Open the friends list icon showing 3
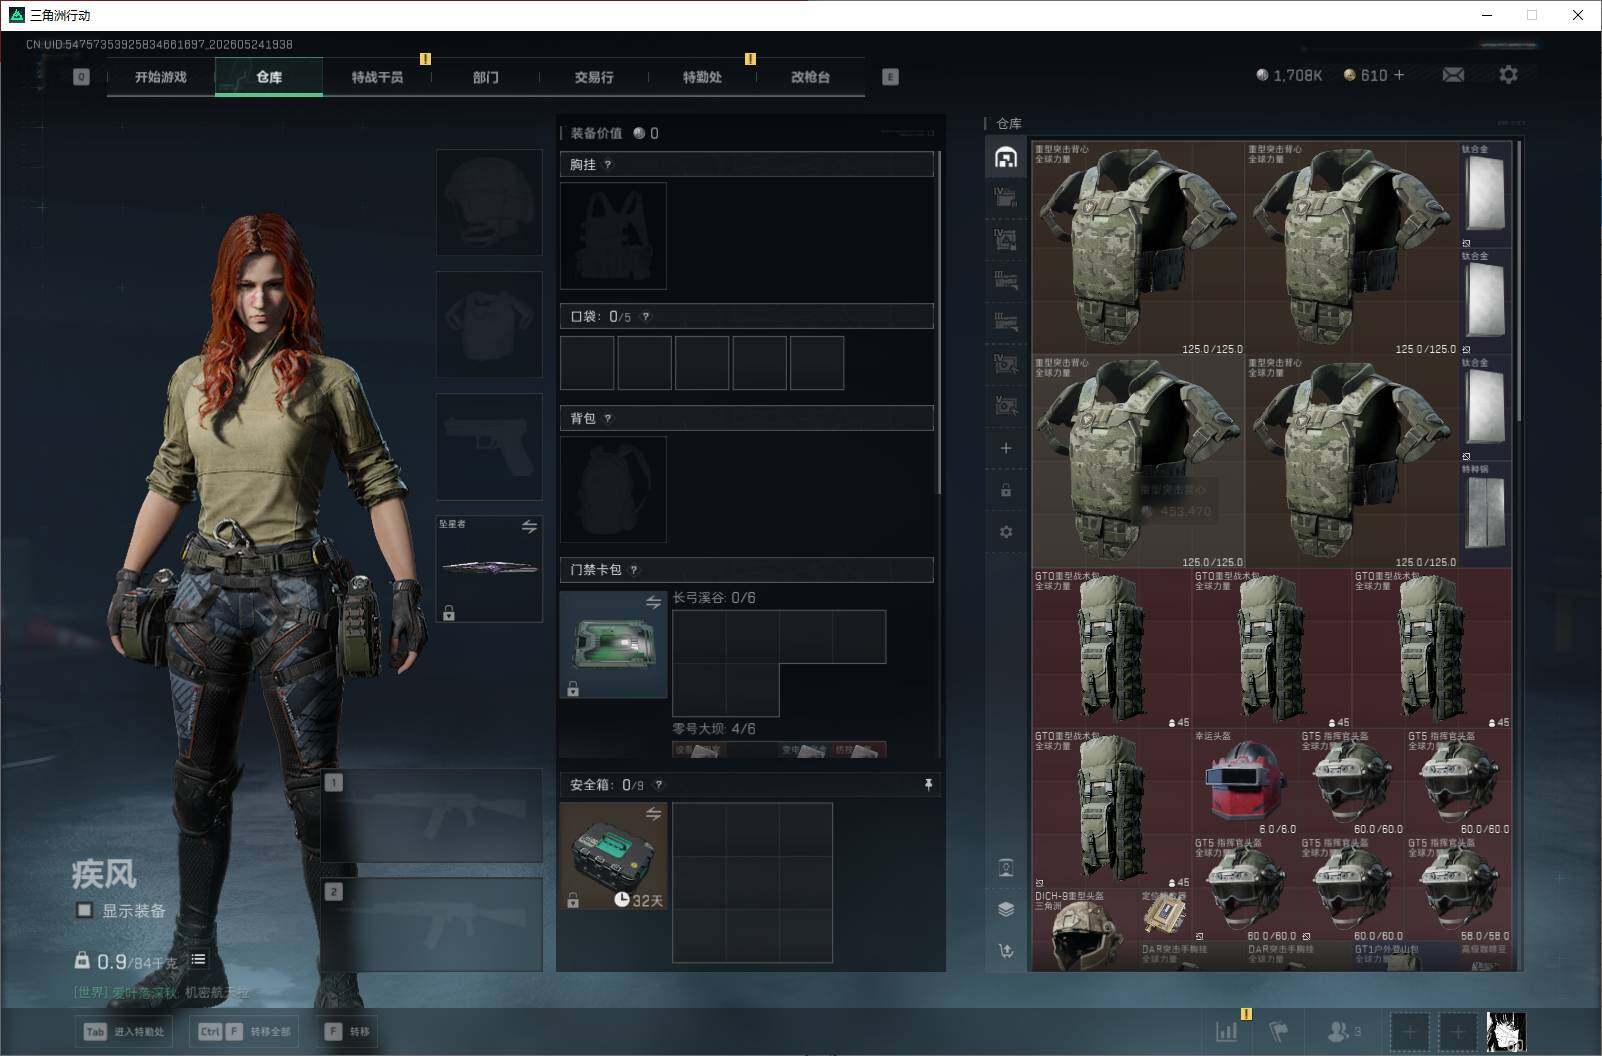This screenshot has height=1056, width=1602. tap(1343, 1031)
